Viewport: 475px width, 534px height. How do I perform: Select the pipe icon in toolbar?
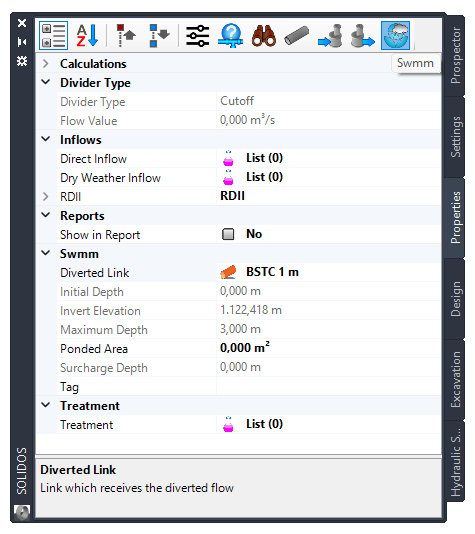[297, 35]
